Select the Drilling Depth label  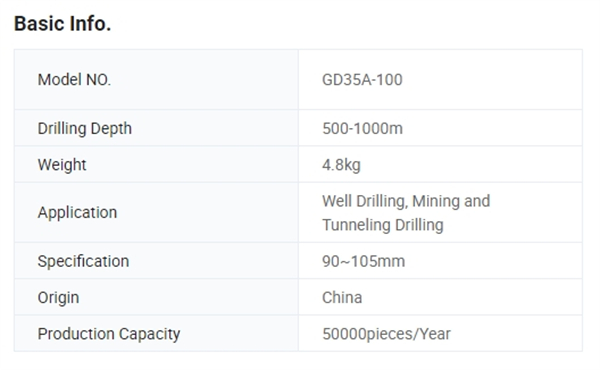[x=85, y=129]
